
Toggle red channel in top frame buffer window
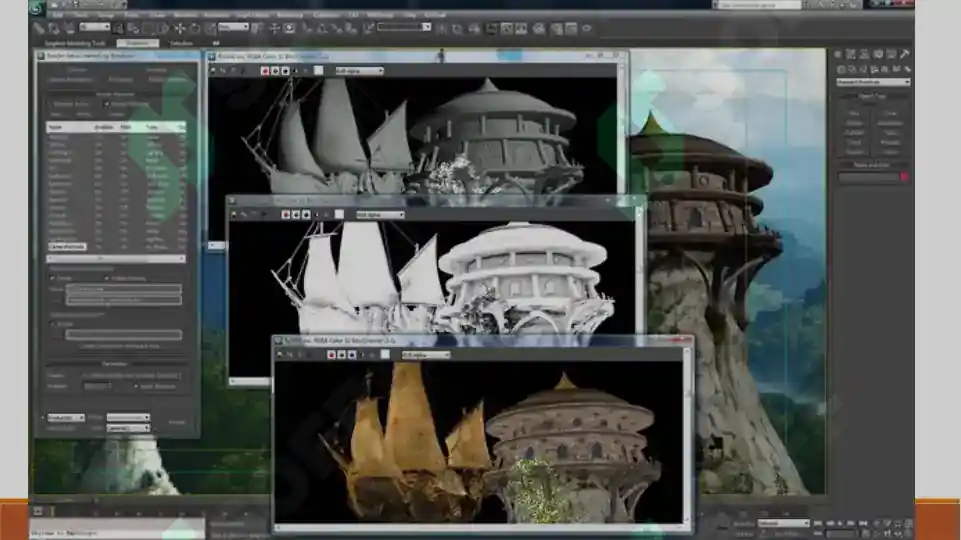tap(264, 71)
